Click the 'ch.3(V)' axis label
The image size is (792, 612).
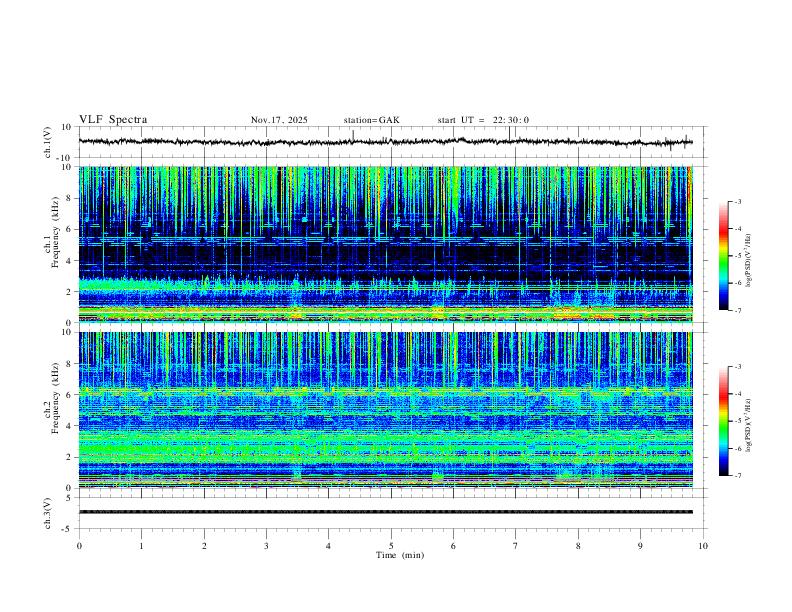(48, 514)
